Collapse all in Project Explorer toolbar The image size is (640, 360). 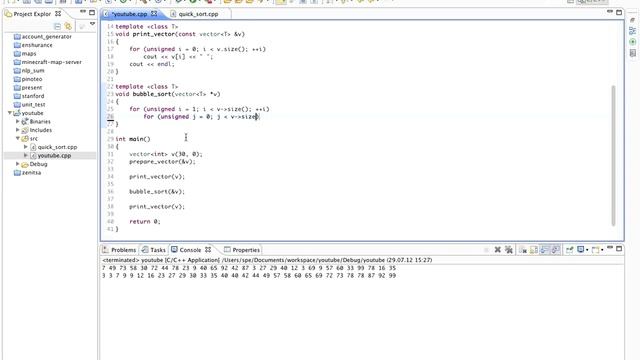click(x=58, y=27)
